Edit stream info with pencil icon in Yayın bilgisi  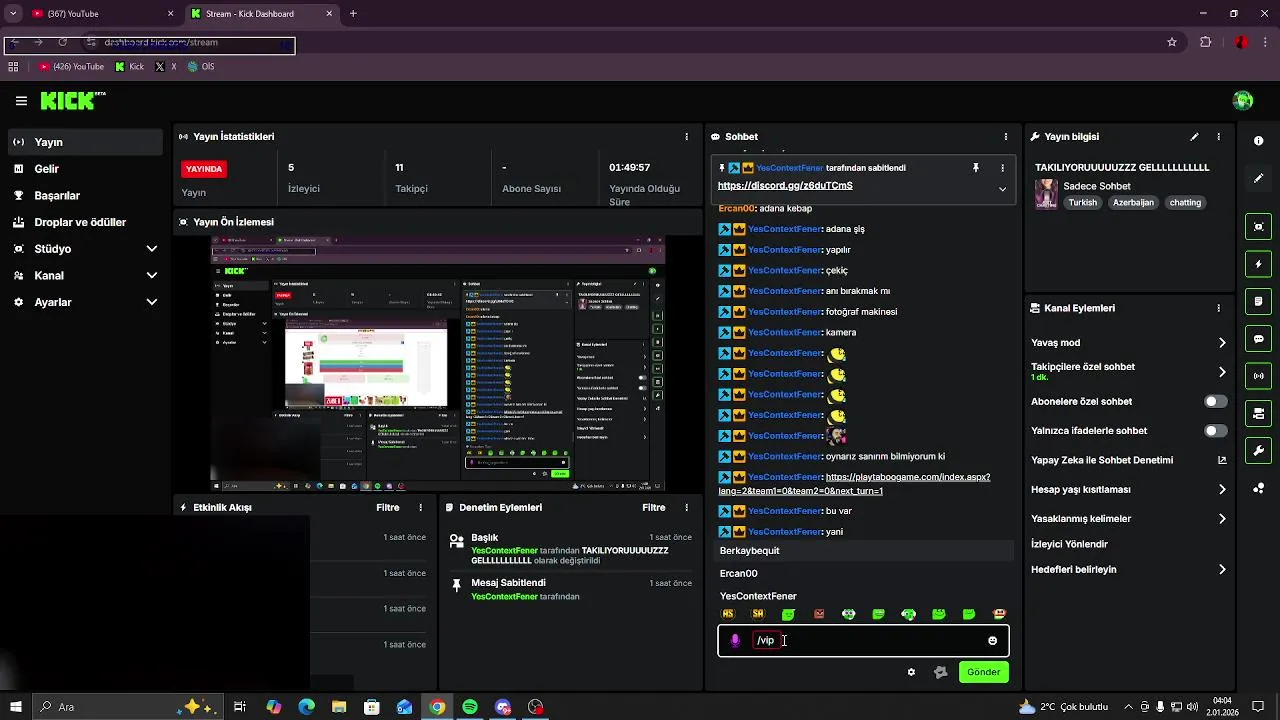(x=1194, y=137)
